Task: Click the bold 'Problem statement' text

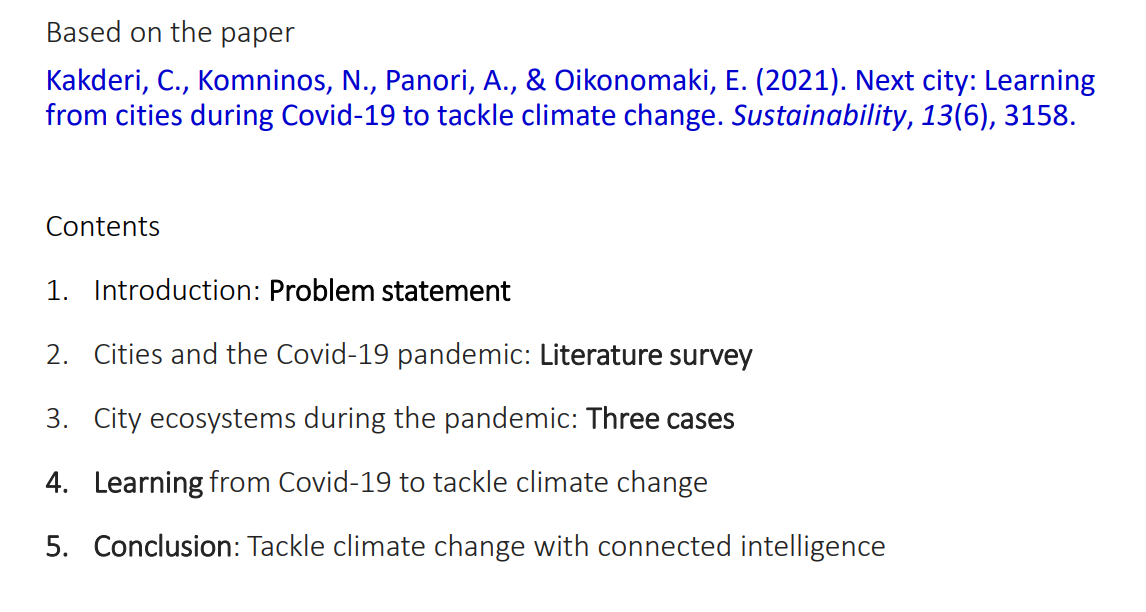Action: [390, 291]
